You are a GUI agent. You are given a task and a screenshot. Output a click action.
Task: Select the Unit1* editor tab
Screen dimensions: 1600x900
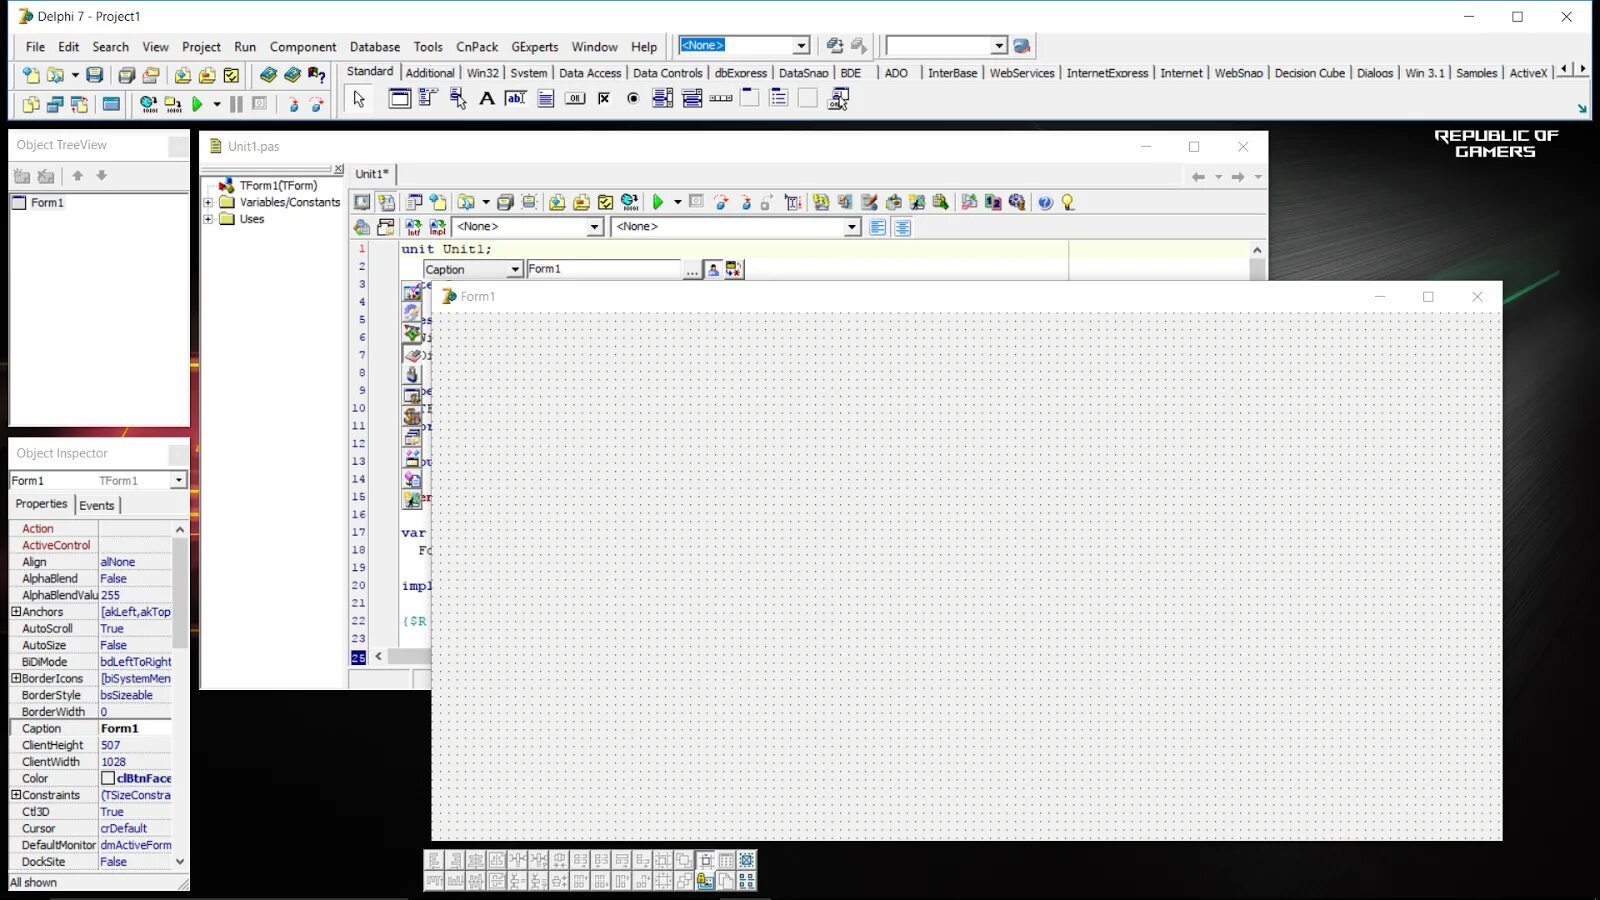coord(372,174)
